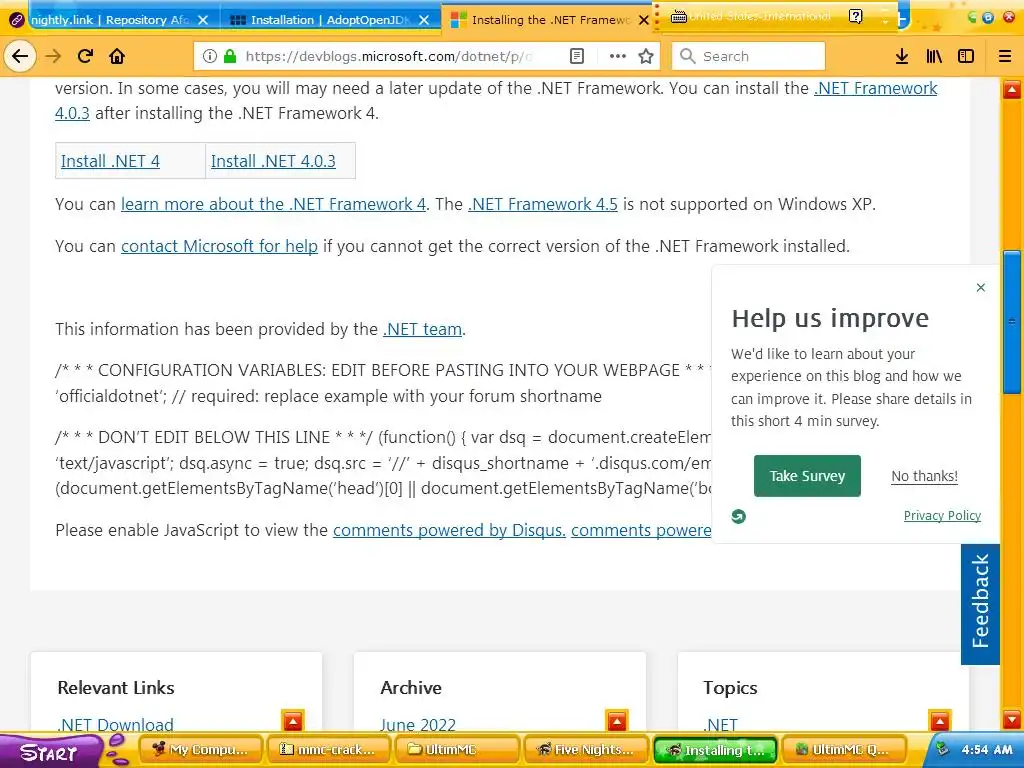Collapse the Topics card arrow
The image size is (1024, 768).
(940, 721)
